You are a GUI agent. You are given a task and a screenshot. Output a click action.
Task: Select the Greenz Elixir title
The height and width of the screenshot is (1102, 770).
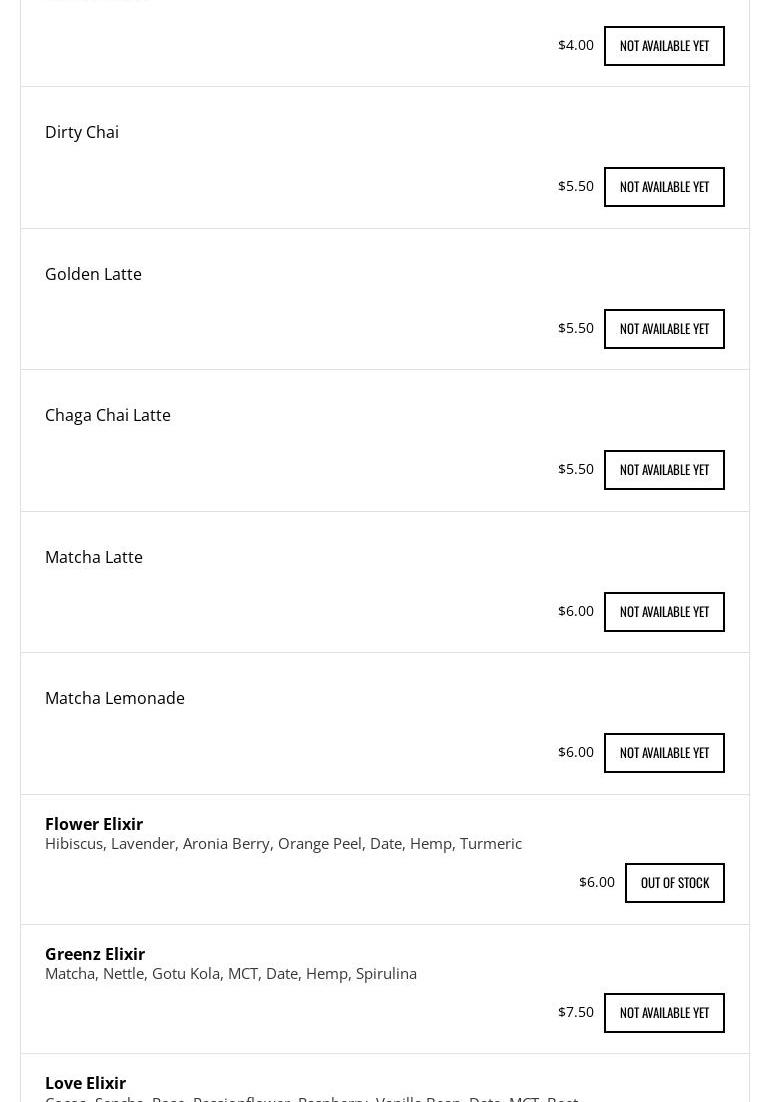pos(95,954)
